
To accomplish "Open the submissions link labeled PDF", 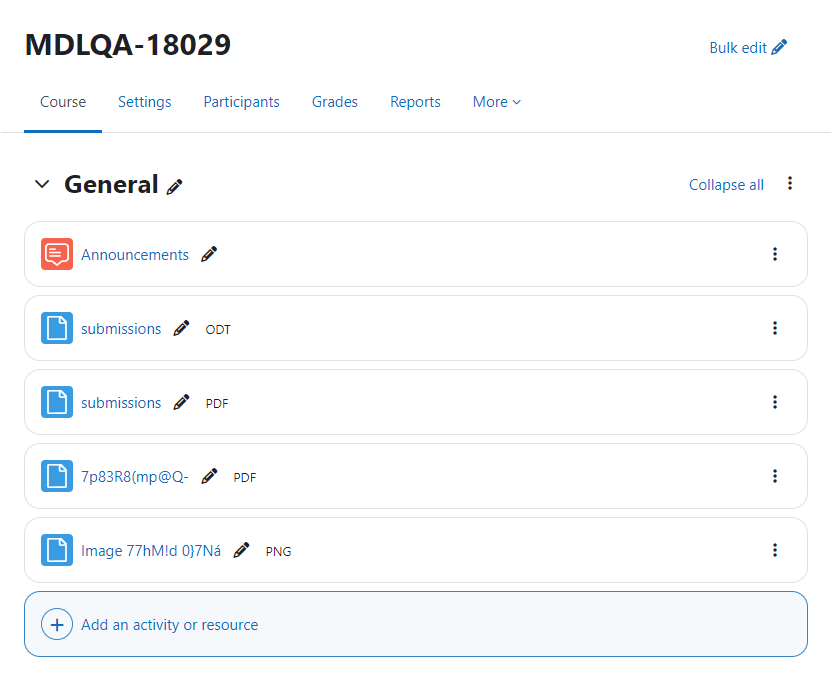I will [x=121, y=402].
